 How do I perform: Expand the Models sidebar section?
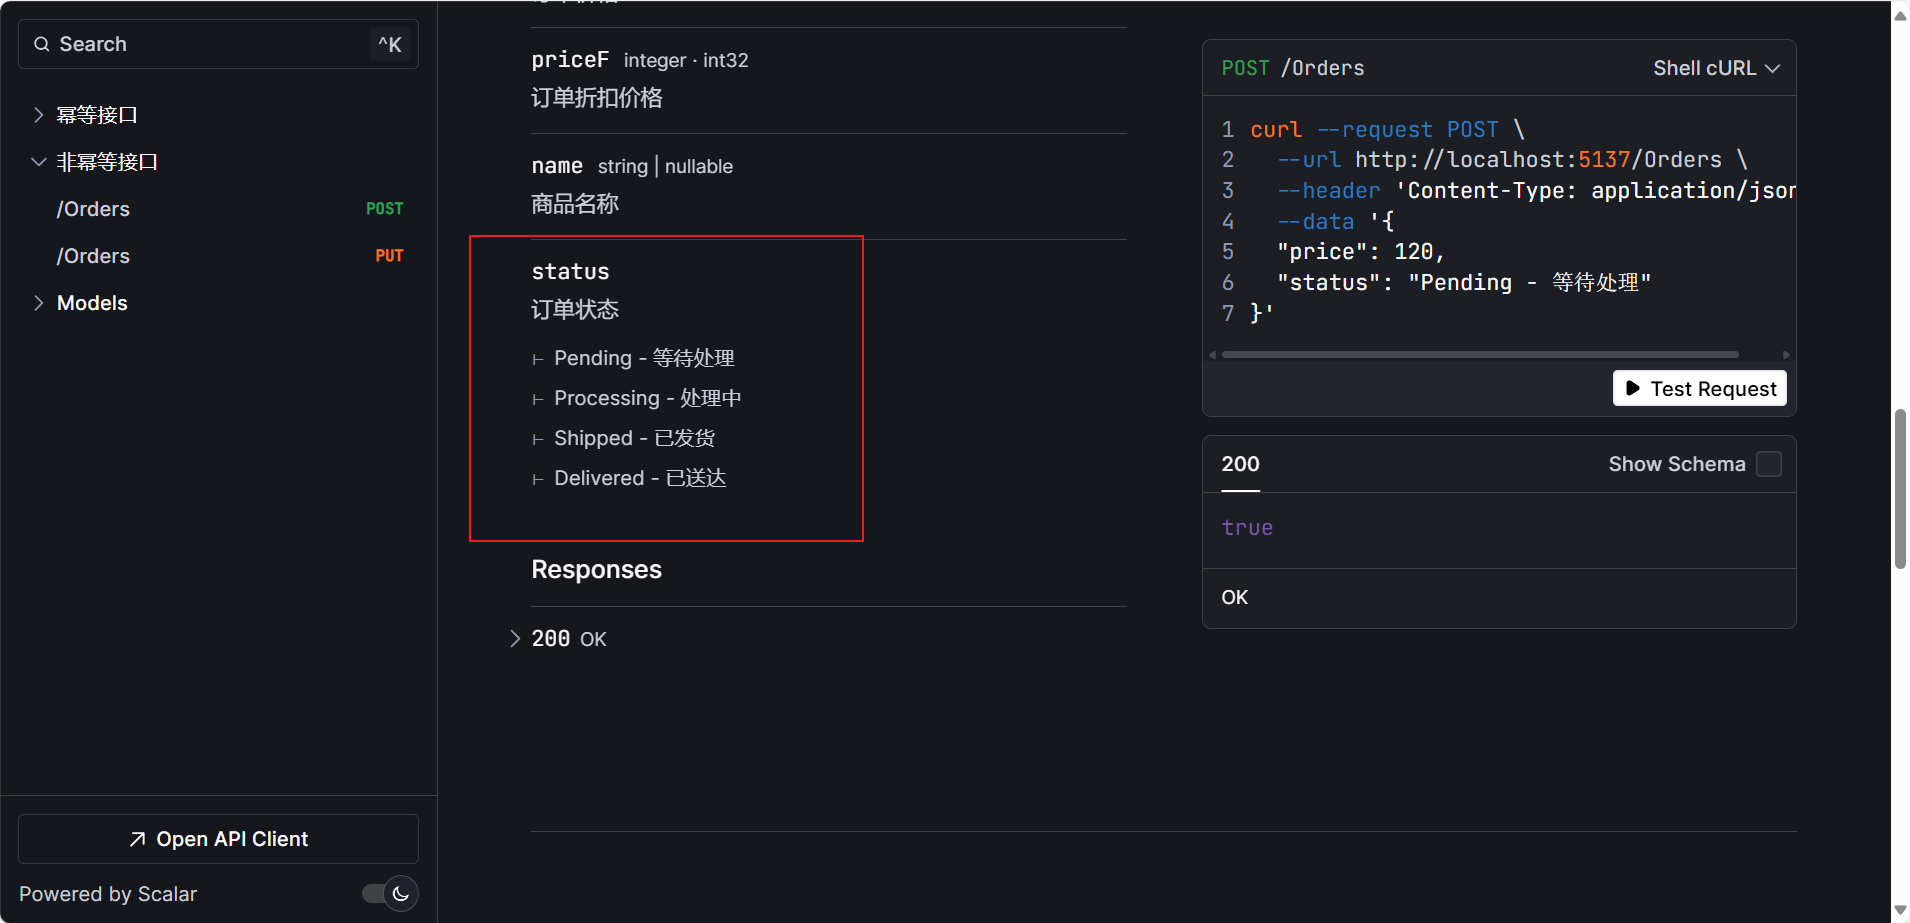coord(38,303)
